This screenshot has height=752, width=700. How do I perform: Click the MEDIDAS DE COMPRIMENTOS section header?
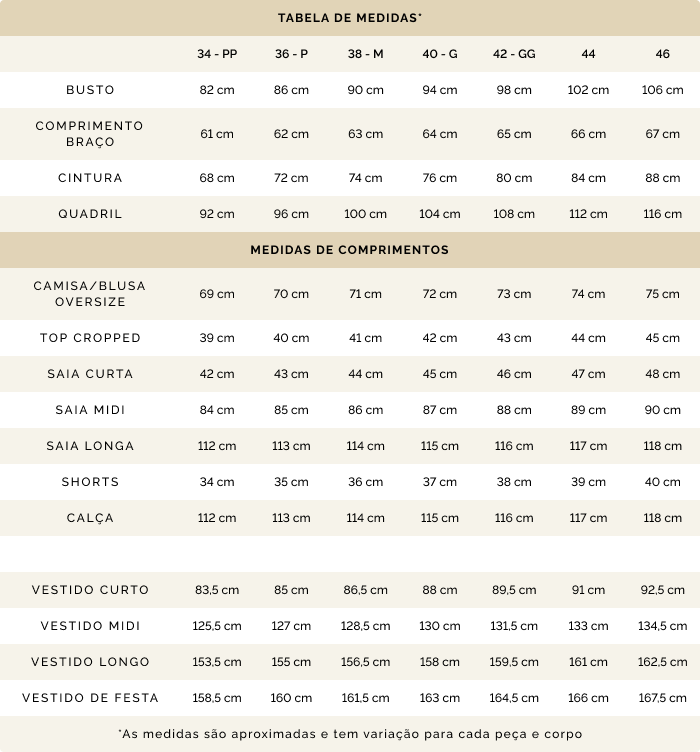[x=349, y=250]
